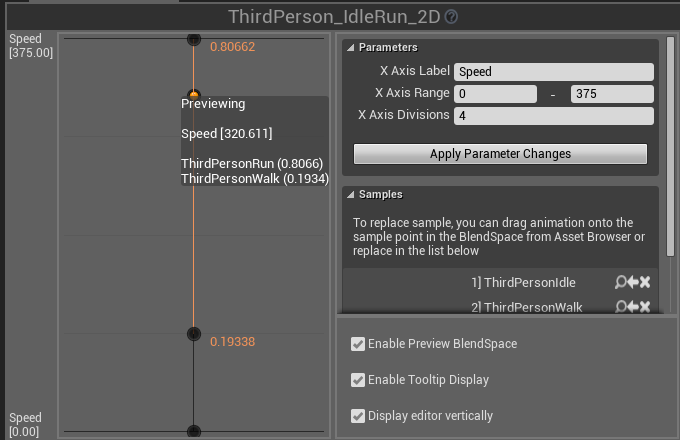Collapse the Samples section
The image size is (680, 440).
click(350, 195)
